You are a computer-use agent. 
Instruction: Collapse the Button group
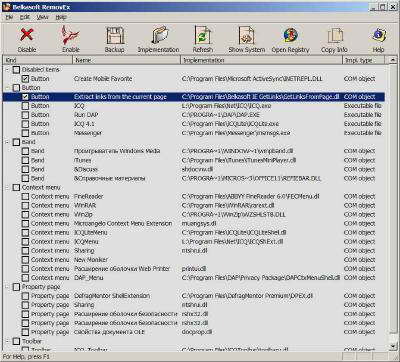7,88
